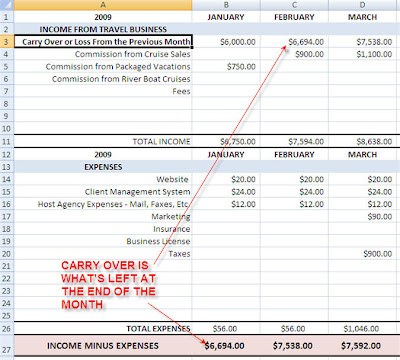Viewport: 400px width, 360px height.
Task: Click cell 'Carry Over or Loss From the Previous Month'
Action: coord(103,42)
